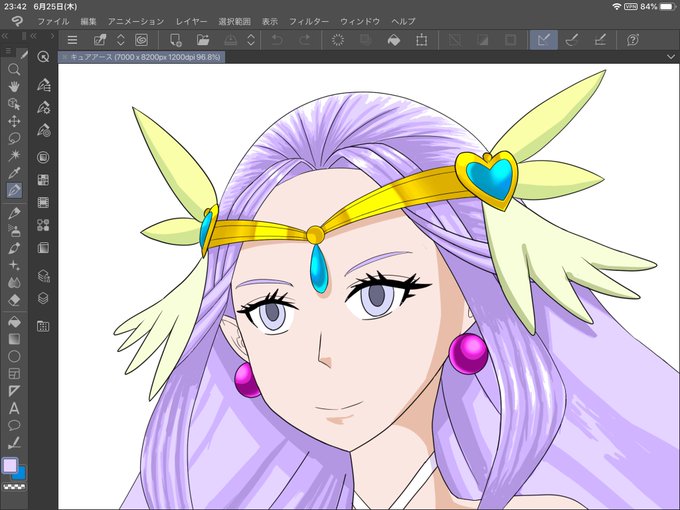Click the Clear selection dotted circle icon
Viewport: 680px width, 510px height.
tap(338, 40)
